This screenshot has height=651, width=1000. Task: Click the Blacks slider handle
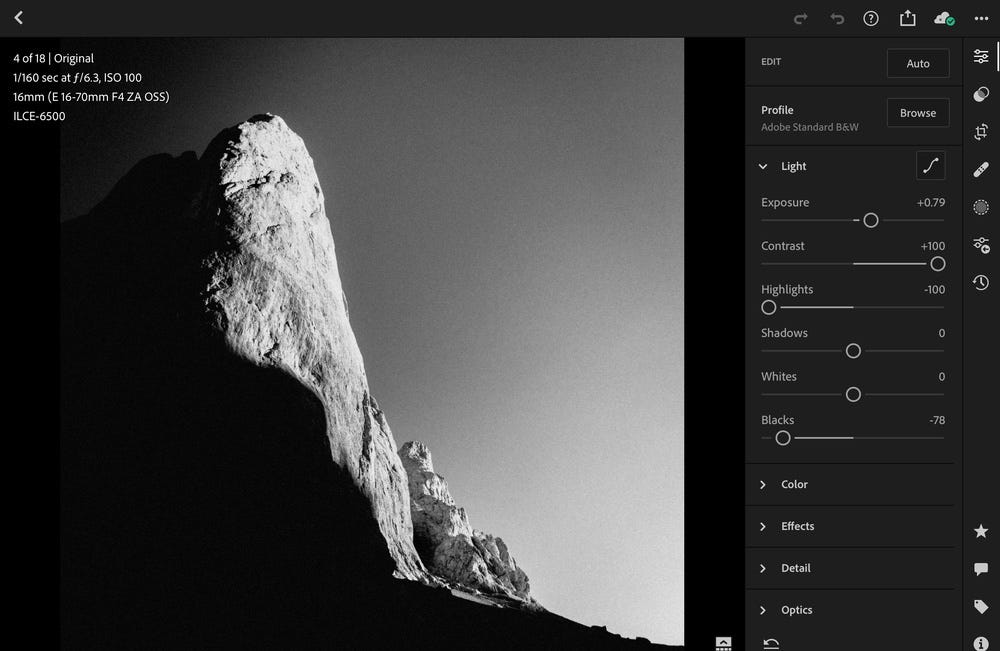coord(783,438)
